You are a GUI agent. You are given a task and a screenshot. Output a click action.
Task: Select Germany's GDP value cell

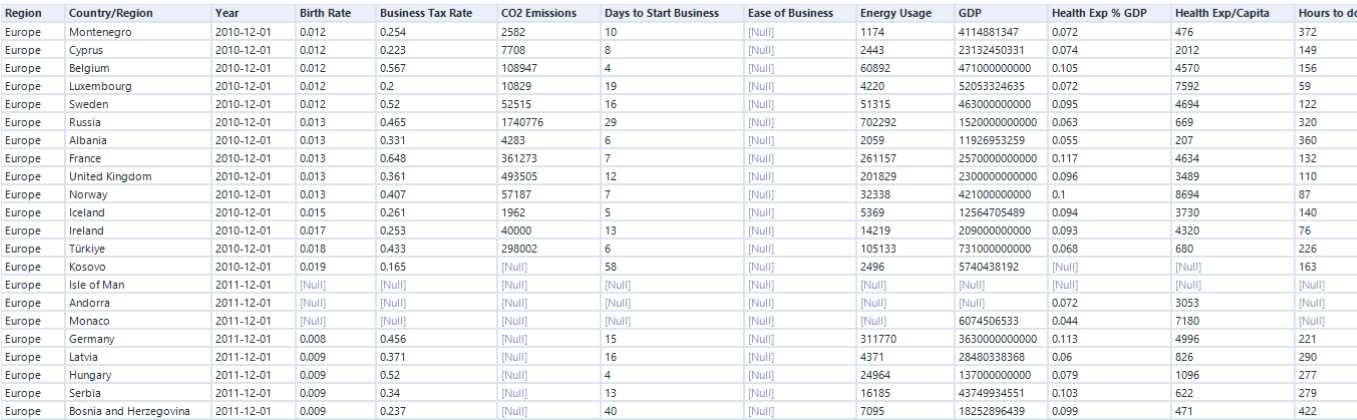click(x=1001, y=339)
